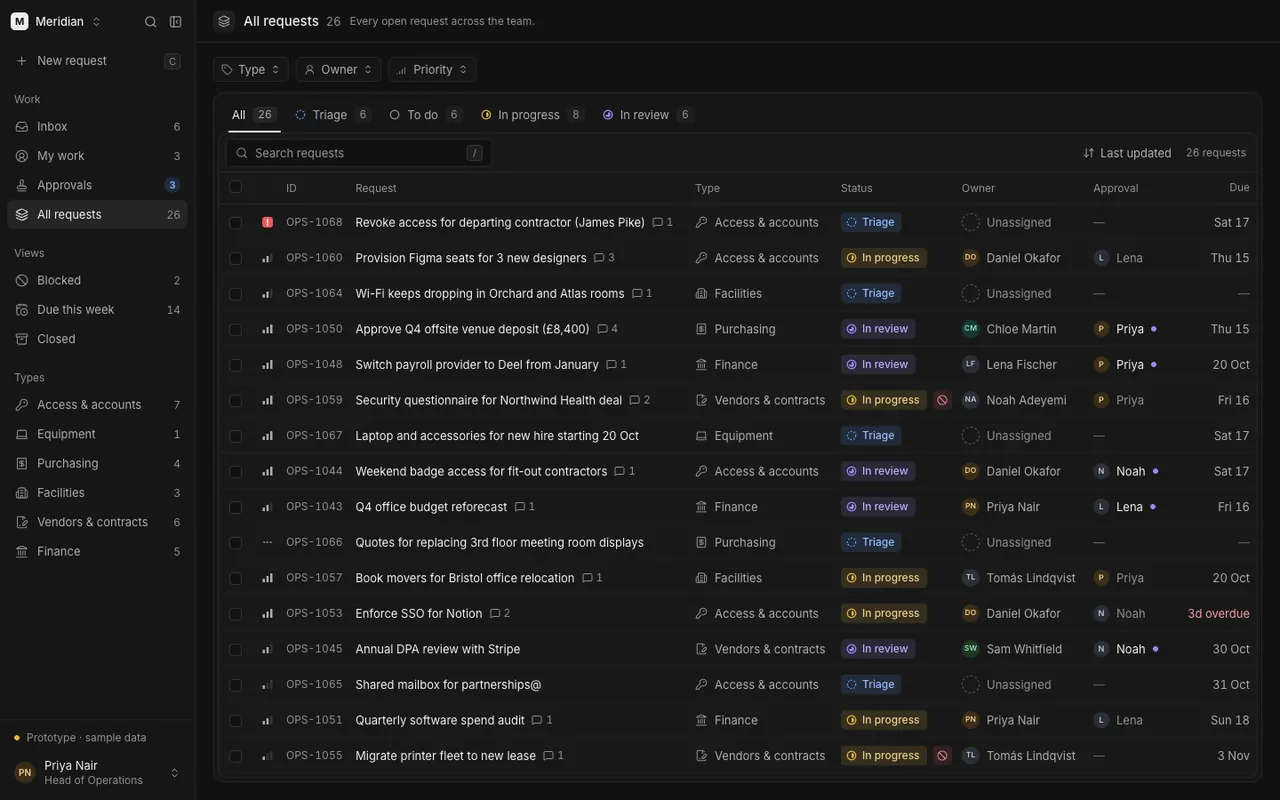
Task: Click the priority bars icon on OPS-1066 row
Action: (x=267, y=542)
